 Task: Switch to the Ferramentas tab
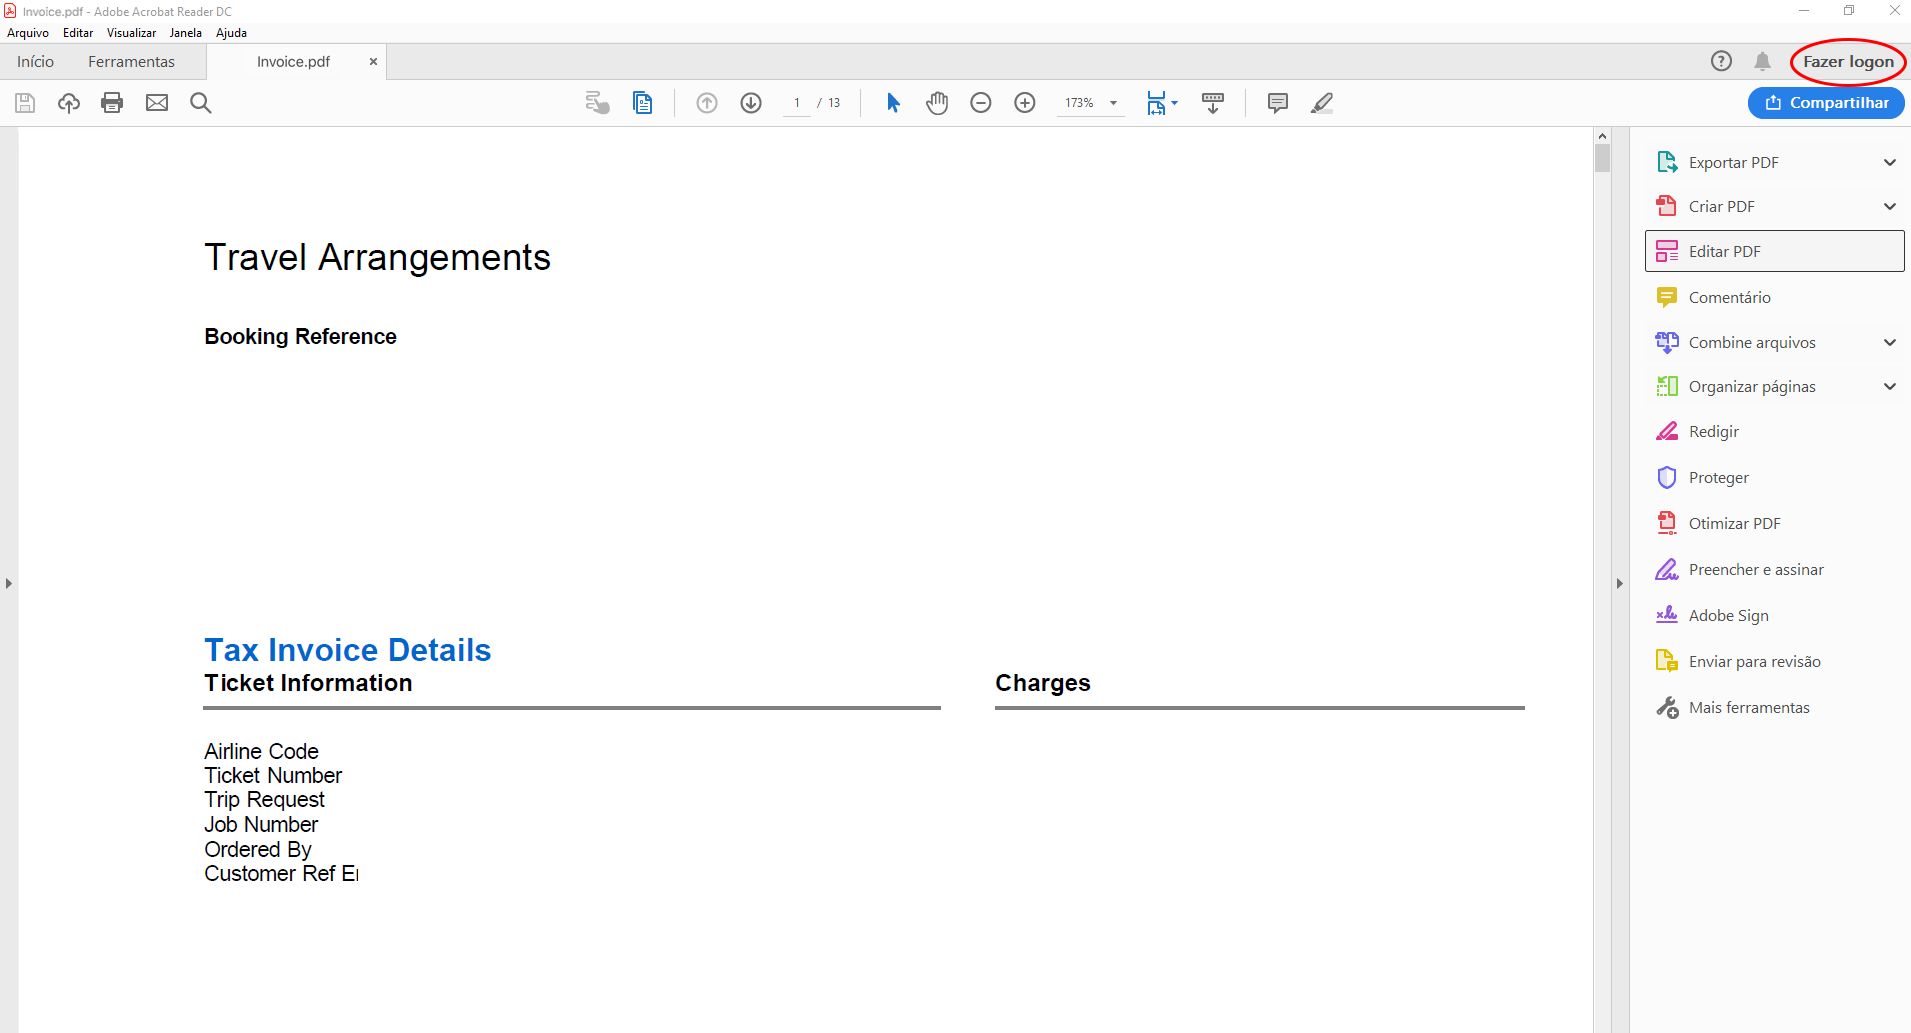[x=131, y=61]
